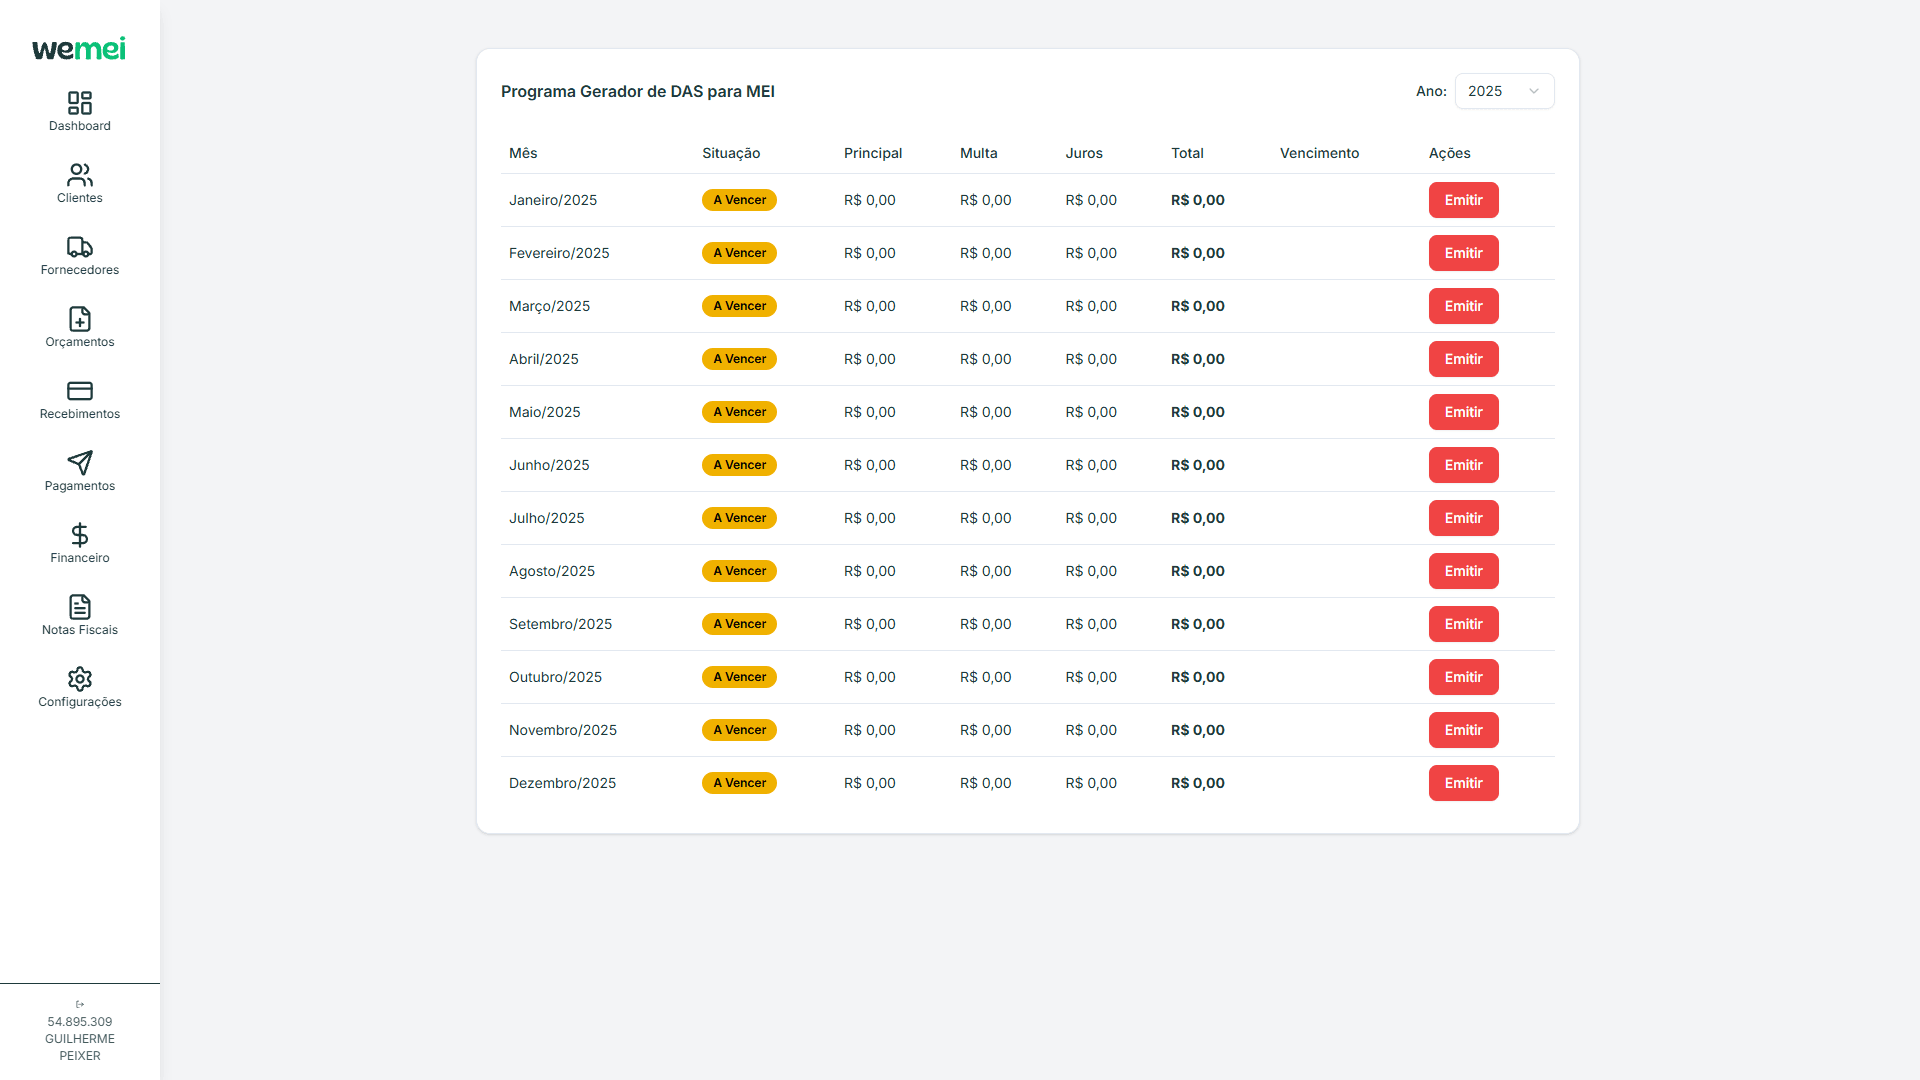This screenshot has width=1920, height=1080.
Task: Emit DAS for Janeiro/2025
Action: pos(1463,200)
